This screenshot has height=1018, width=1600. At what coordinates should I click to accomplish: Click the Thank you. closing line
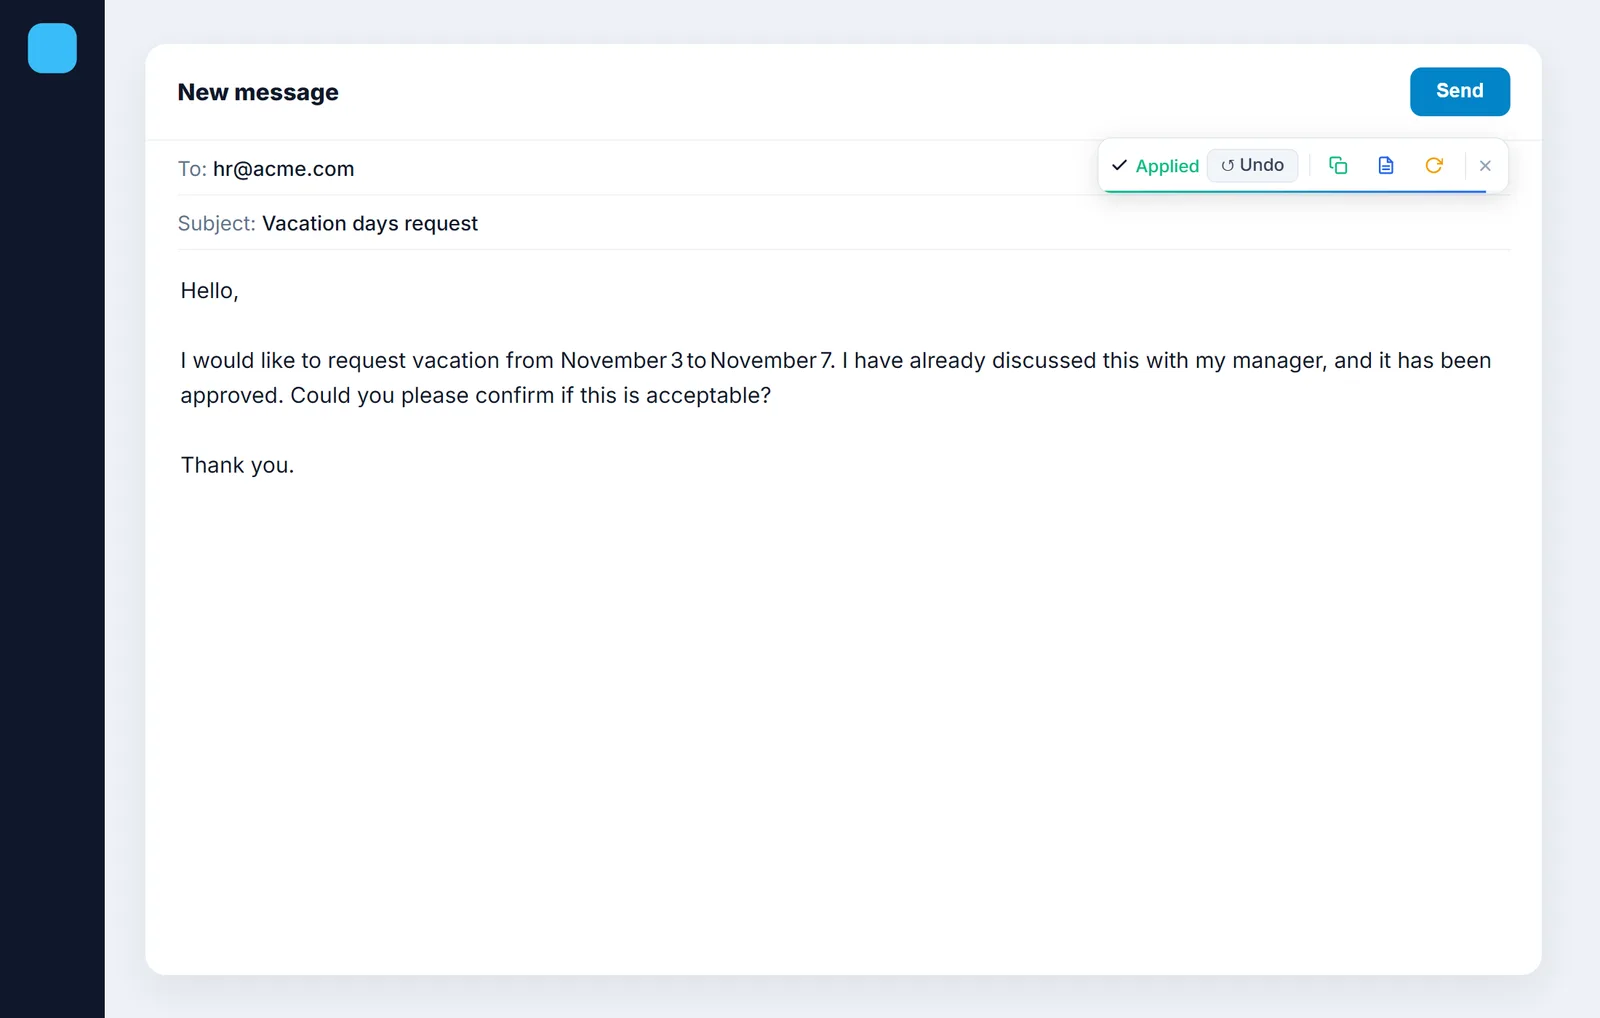click(237, 465)
